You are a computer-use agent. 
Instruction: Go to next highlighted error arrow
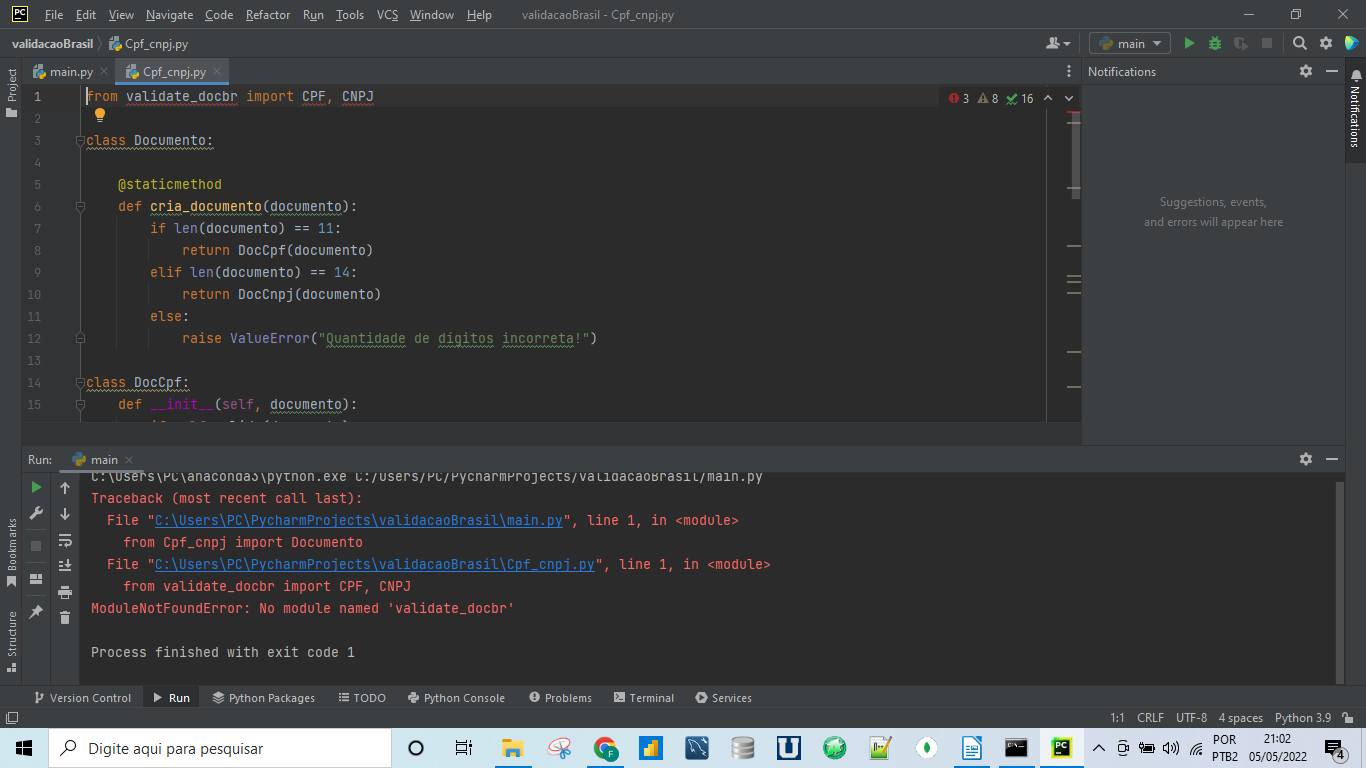pos(1069,98)
